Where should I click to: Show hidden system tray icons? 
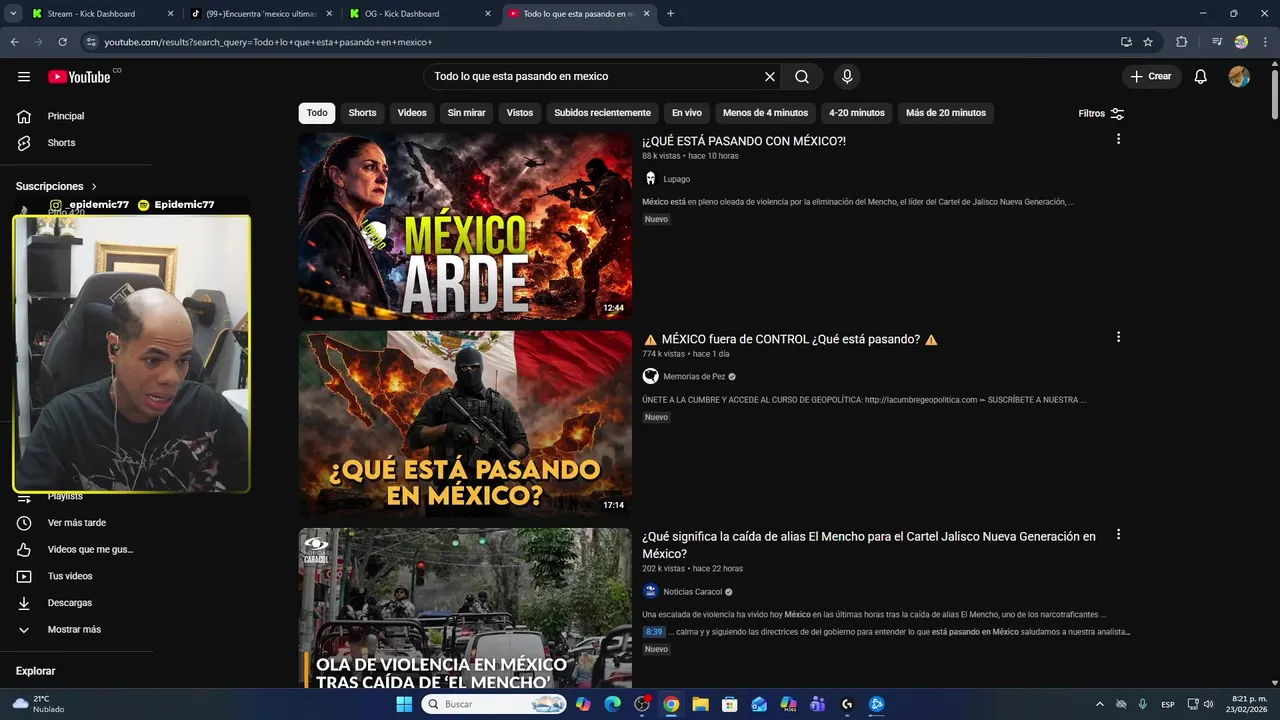pyautogui.click(x=1100, y=704)
